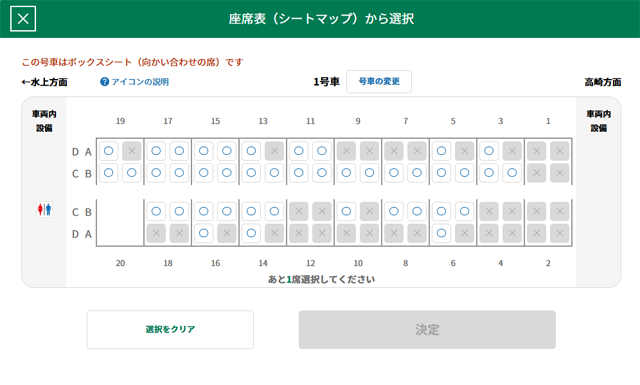Select available seat B in box 11
This screenshot has height=385, width=640.
click(x=322, y=173)
